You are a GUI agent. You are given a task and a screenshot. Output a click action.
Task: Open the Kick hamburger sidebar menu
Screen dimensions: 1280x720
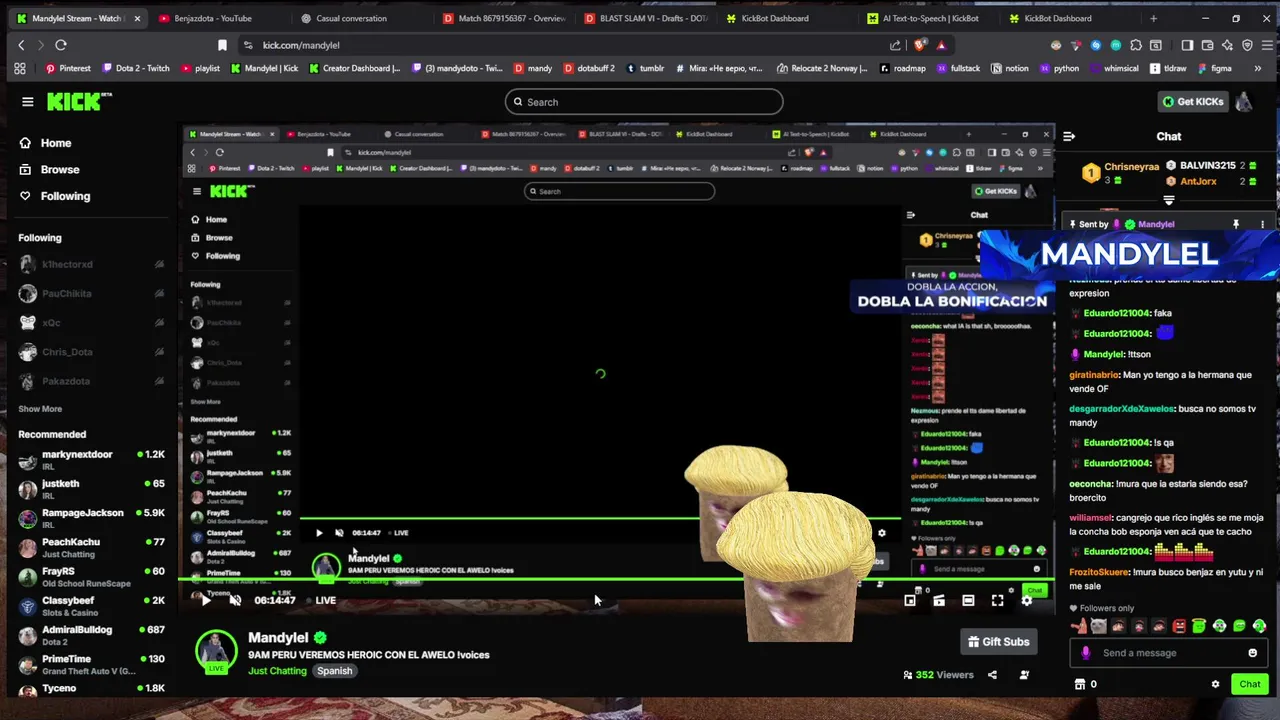click(x=28, y=101)
